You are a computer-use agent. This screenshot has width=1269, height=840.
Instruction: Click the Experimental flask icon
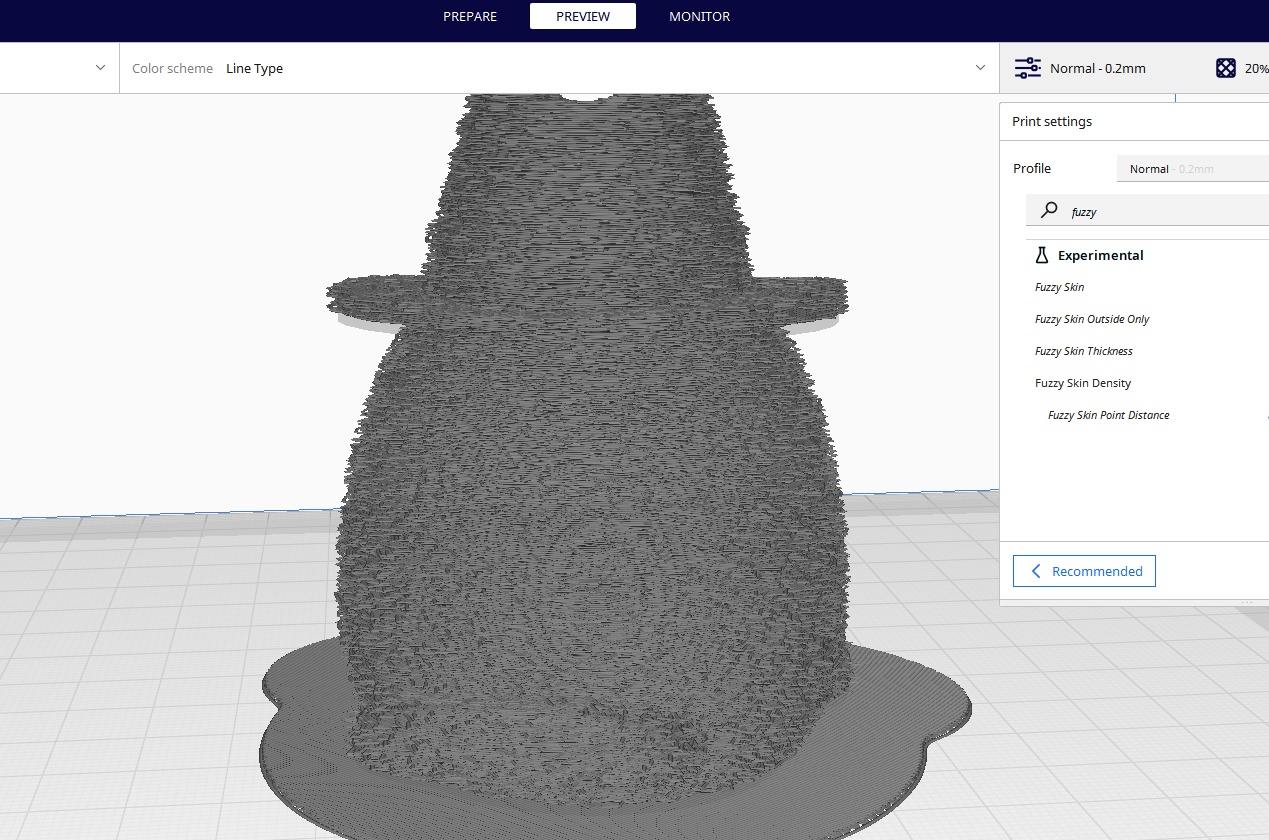coord(1042,255)
